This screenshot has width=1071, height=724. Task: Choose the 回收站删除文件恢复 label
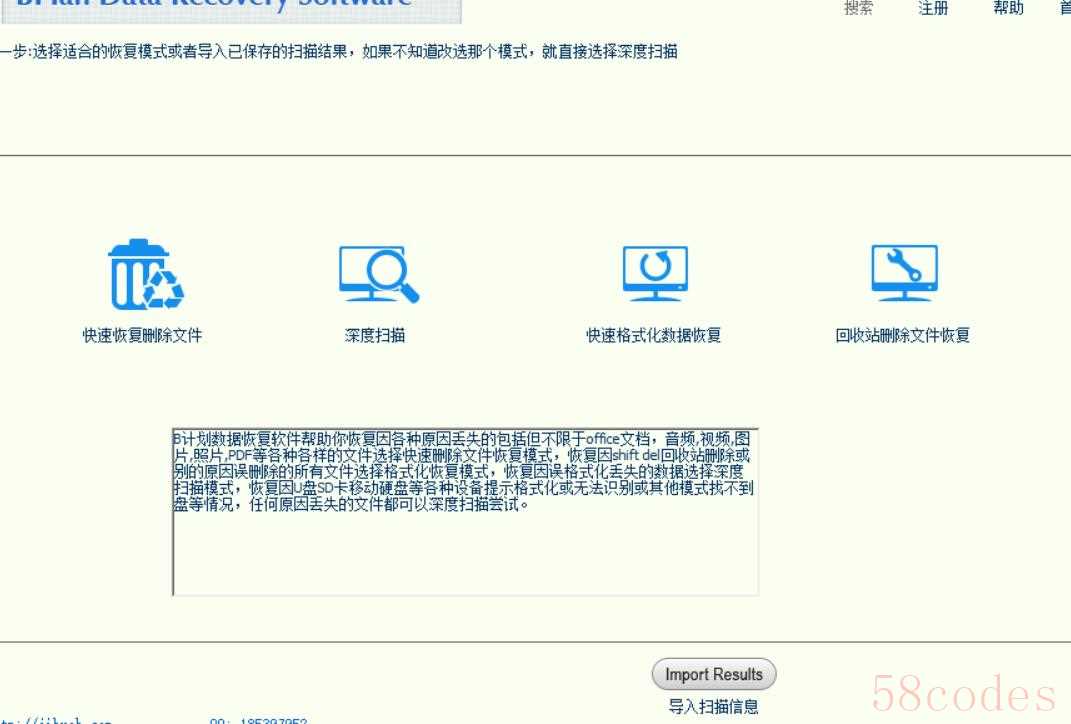(902, 336)
